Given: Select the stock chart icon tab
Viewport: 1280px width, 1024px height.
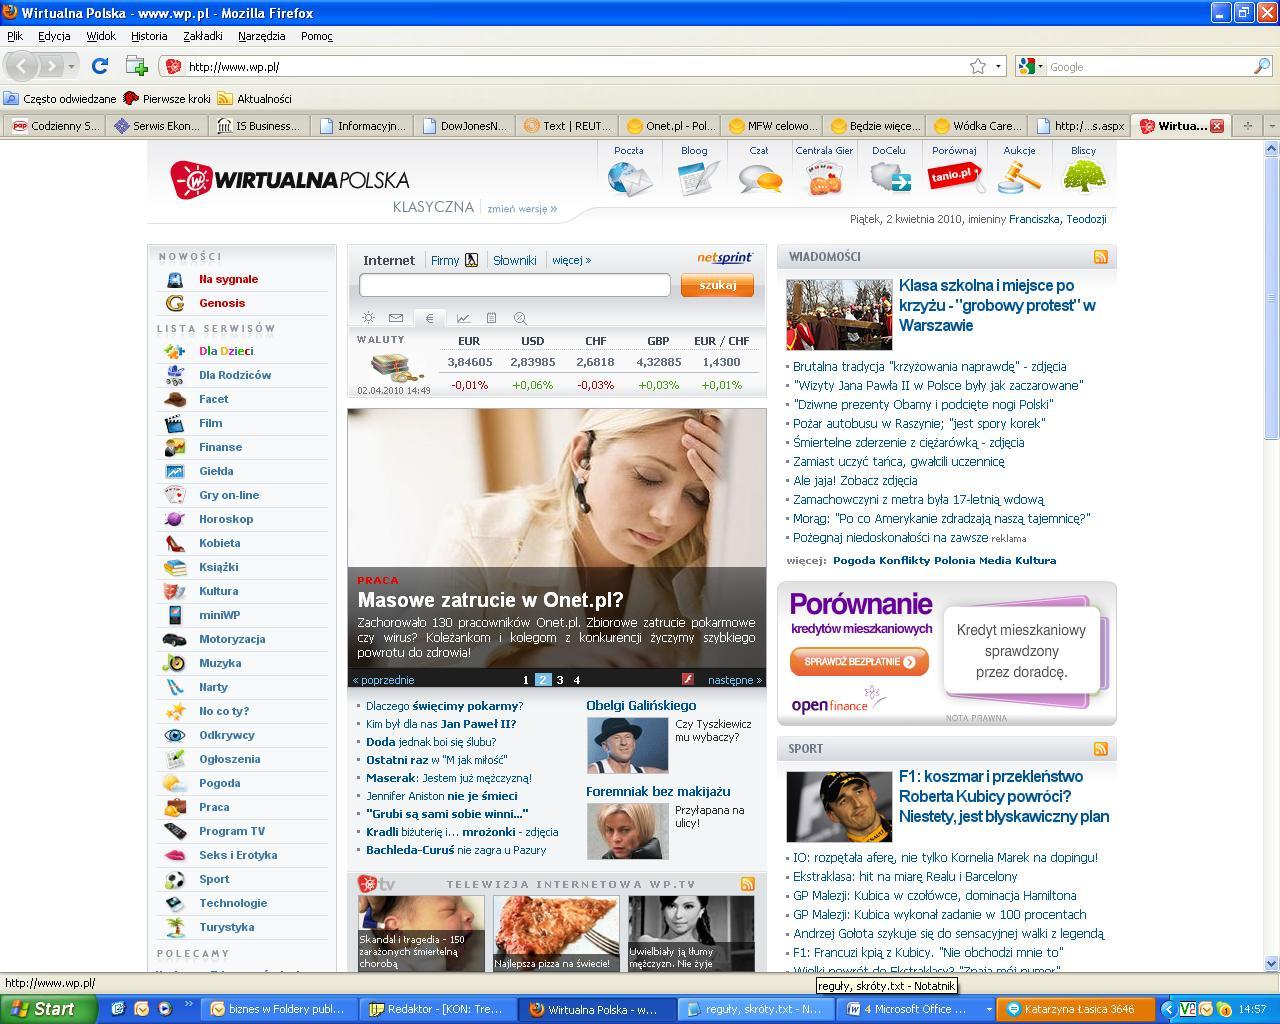Looking at the screenshot, I should [463, 318].
